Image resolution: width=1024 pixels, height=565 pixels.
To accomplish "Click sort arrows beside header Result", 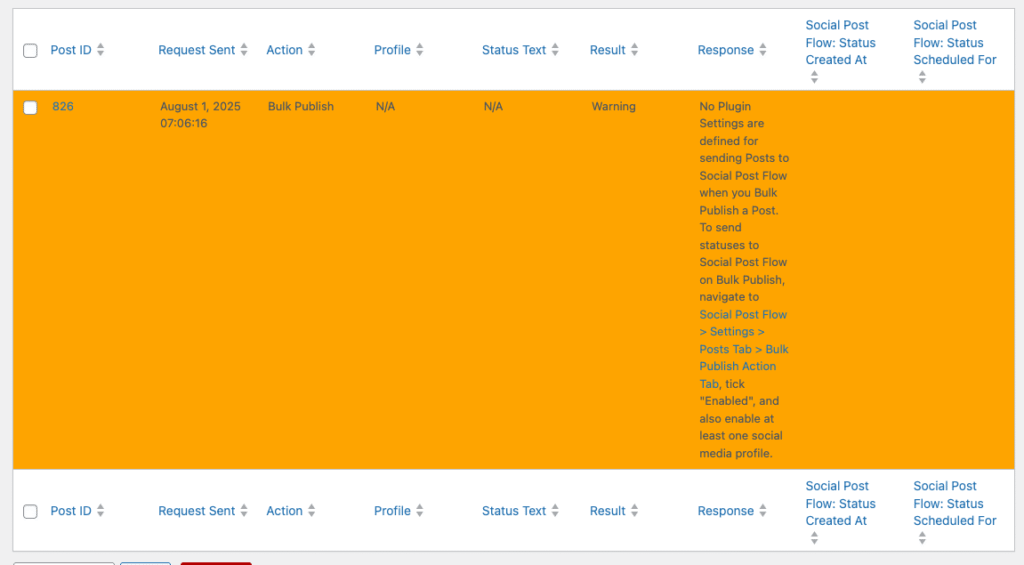I will pyautogui.click(x=635, y=50).
